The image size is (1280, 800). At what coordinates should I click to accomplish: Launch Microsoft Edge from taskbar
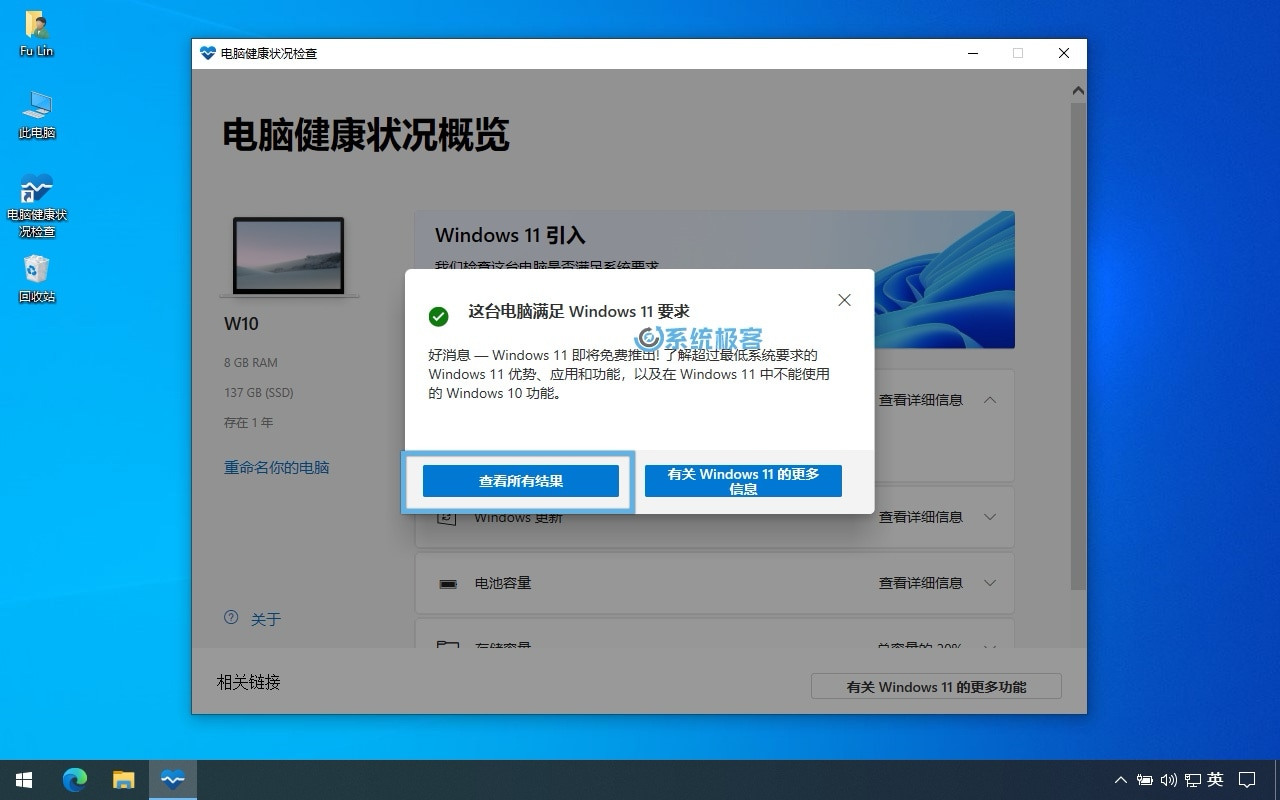click(x=75, y=780)
